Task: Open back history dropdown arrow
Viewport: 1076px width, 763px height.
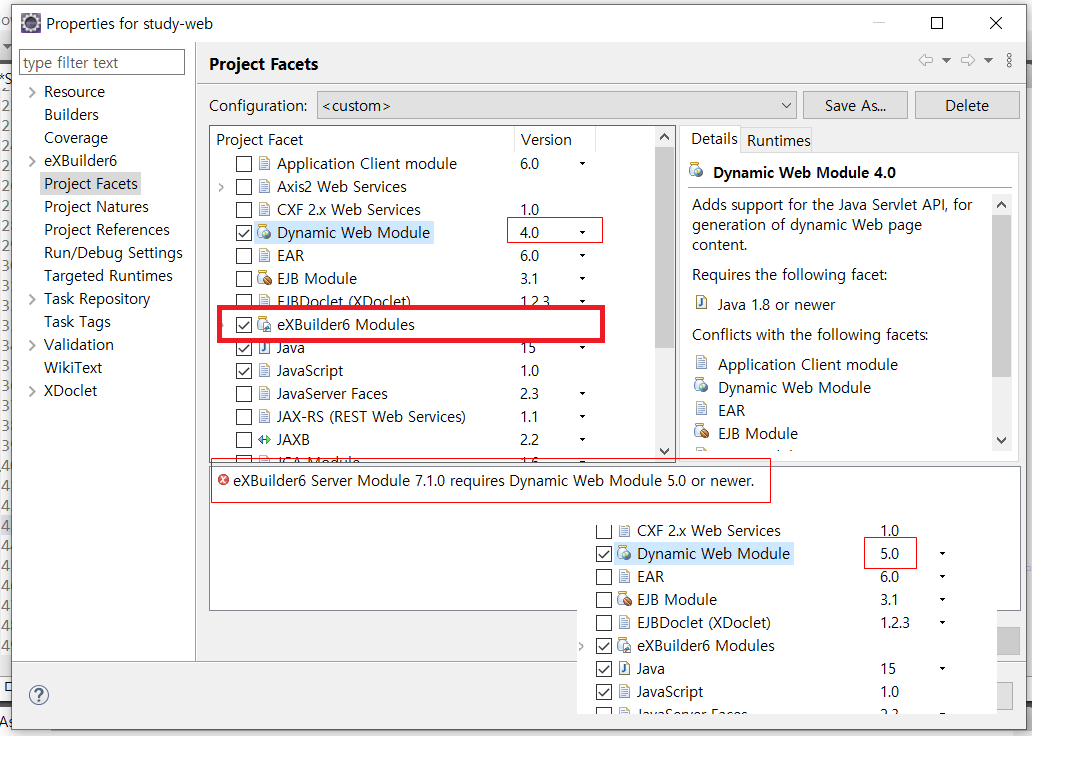Action: pos(946,60)
